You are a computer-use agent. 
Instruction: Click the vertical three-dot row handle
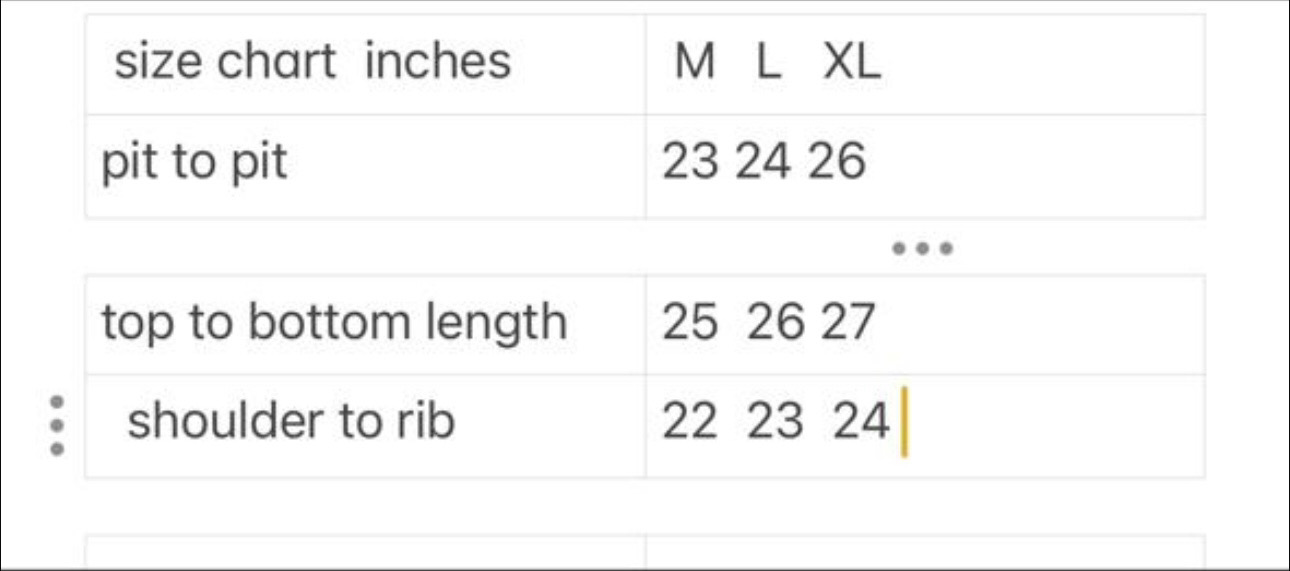click(57, 425)
